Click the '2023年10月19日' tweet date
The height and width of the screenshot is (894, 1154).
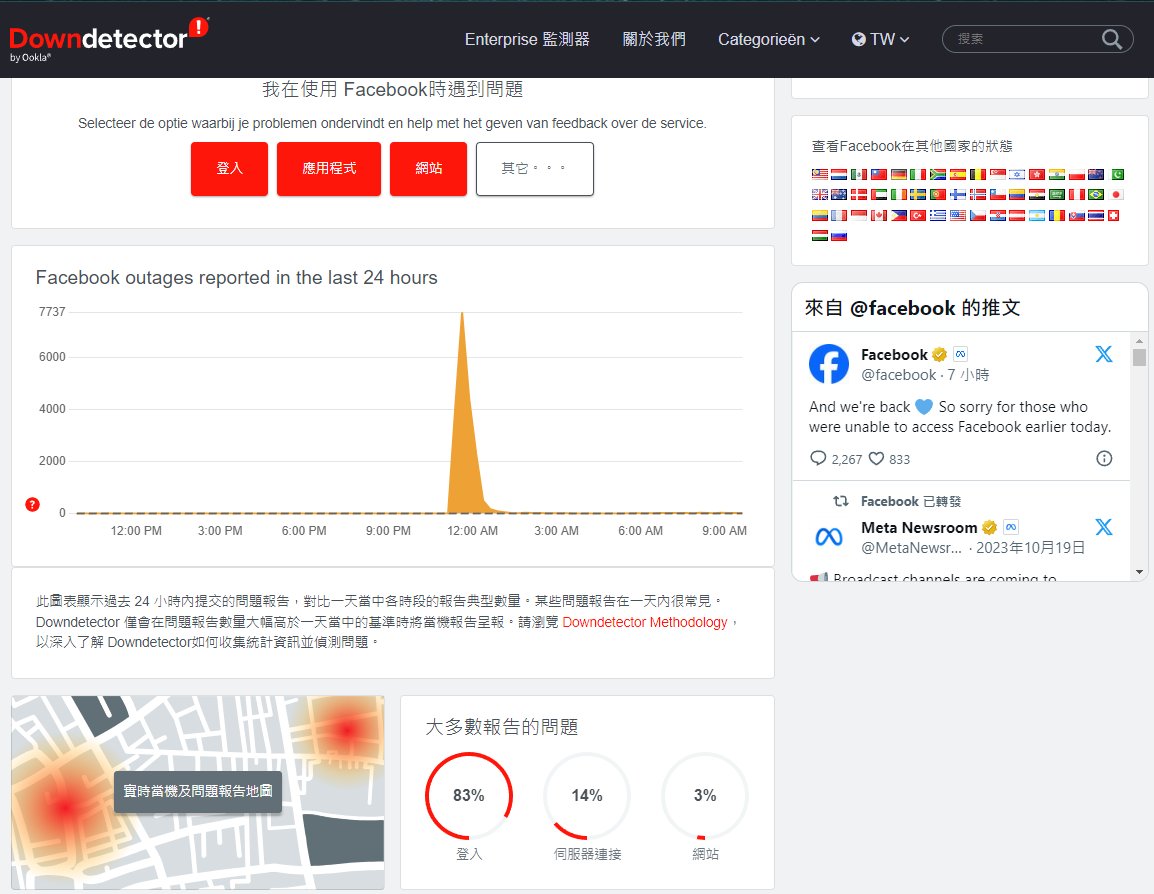click(1030, 547)
